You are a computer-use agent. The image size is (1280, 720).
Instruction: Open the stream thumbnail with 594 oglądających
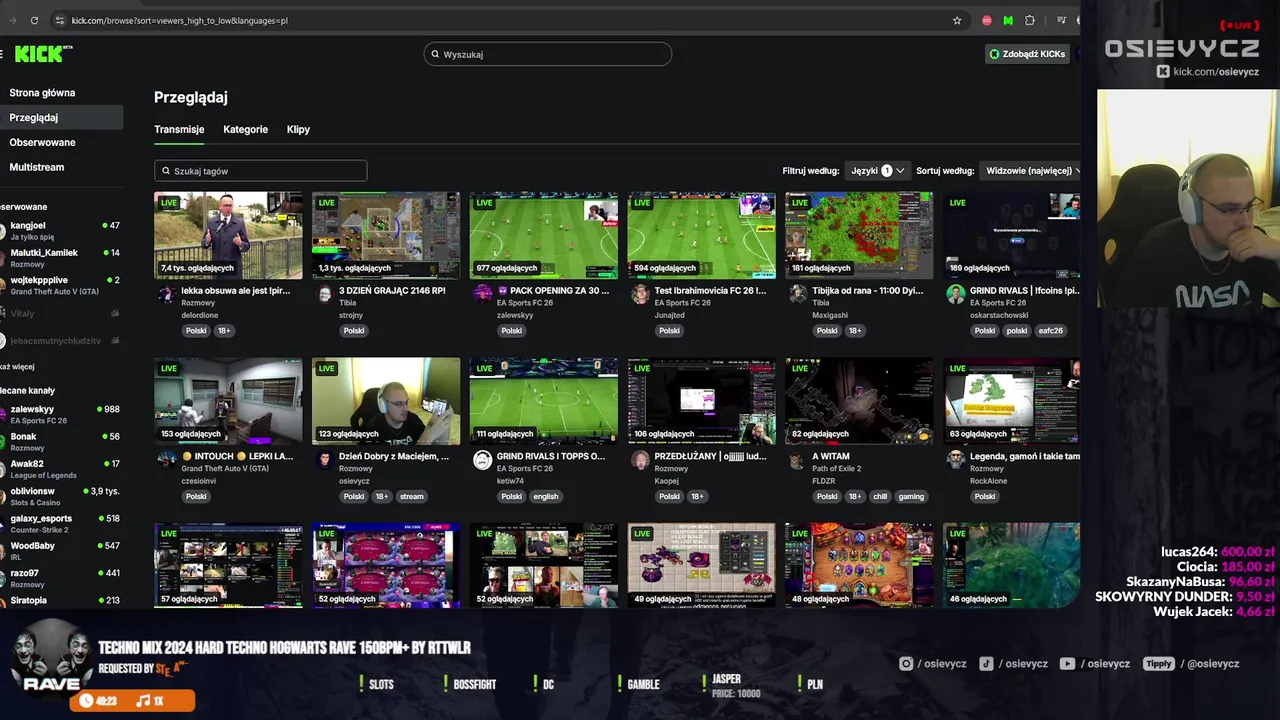pyautogui.click(x=702, y=235)
